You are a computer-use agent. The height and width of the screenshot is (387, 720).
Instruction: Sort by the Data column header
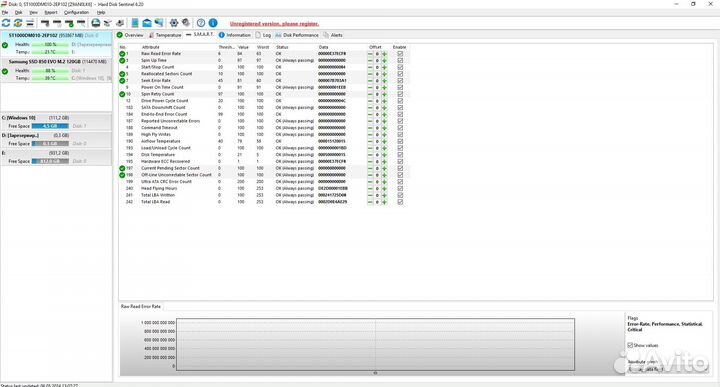323,47
